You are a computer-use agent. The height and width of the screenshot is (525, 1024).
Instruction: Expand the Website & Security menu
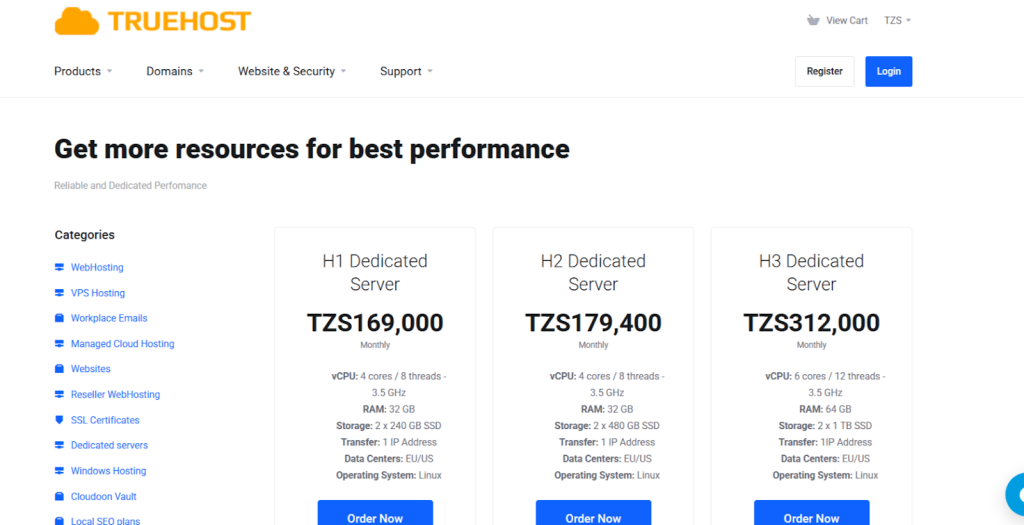292,71
